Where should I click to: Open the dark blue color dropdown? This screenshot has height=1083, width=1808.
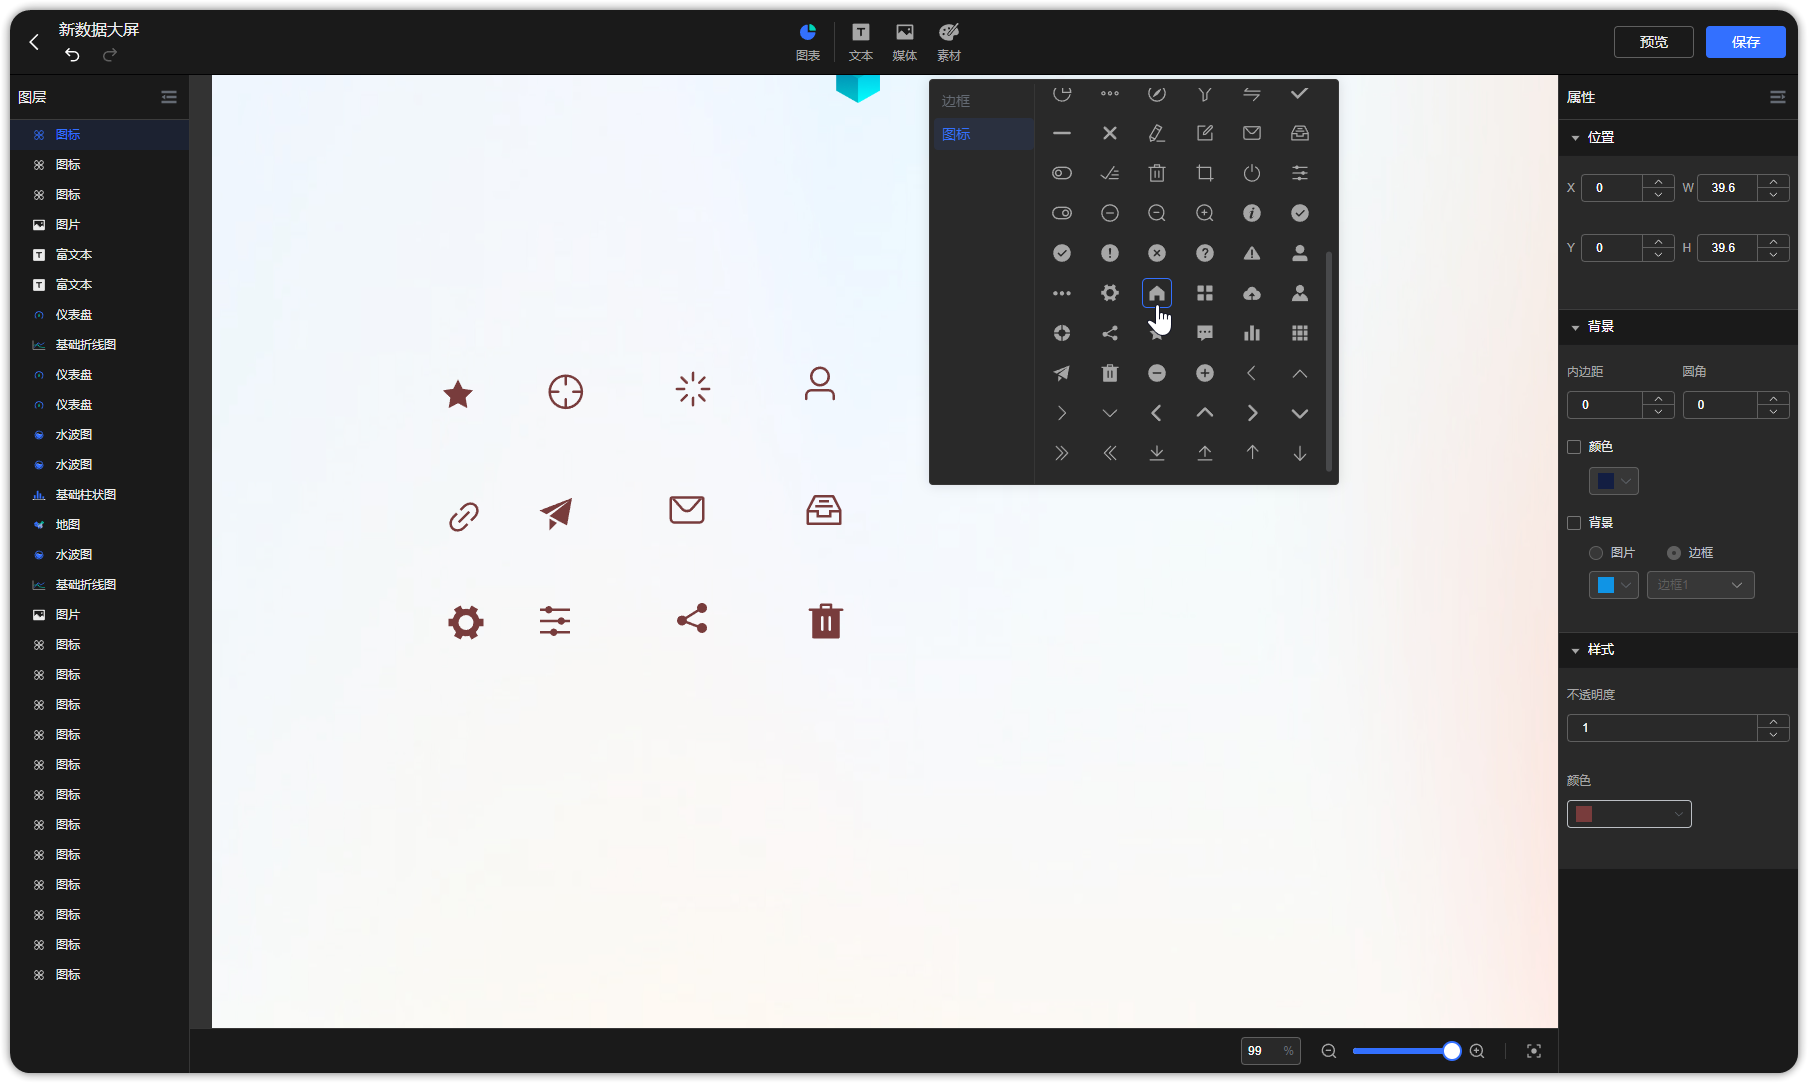[1613, 481]
